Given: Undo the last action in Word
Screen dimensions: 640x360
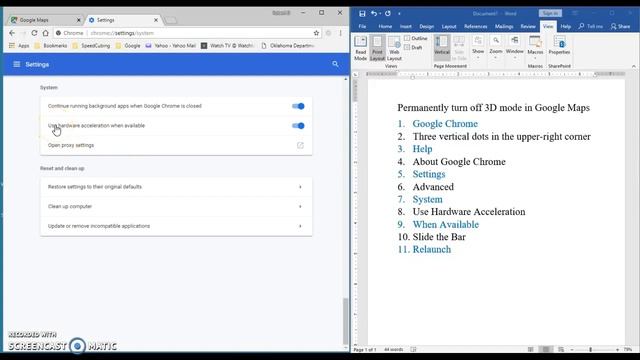Looking at the screenshot, I should (374, 13).
